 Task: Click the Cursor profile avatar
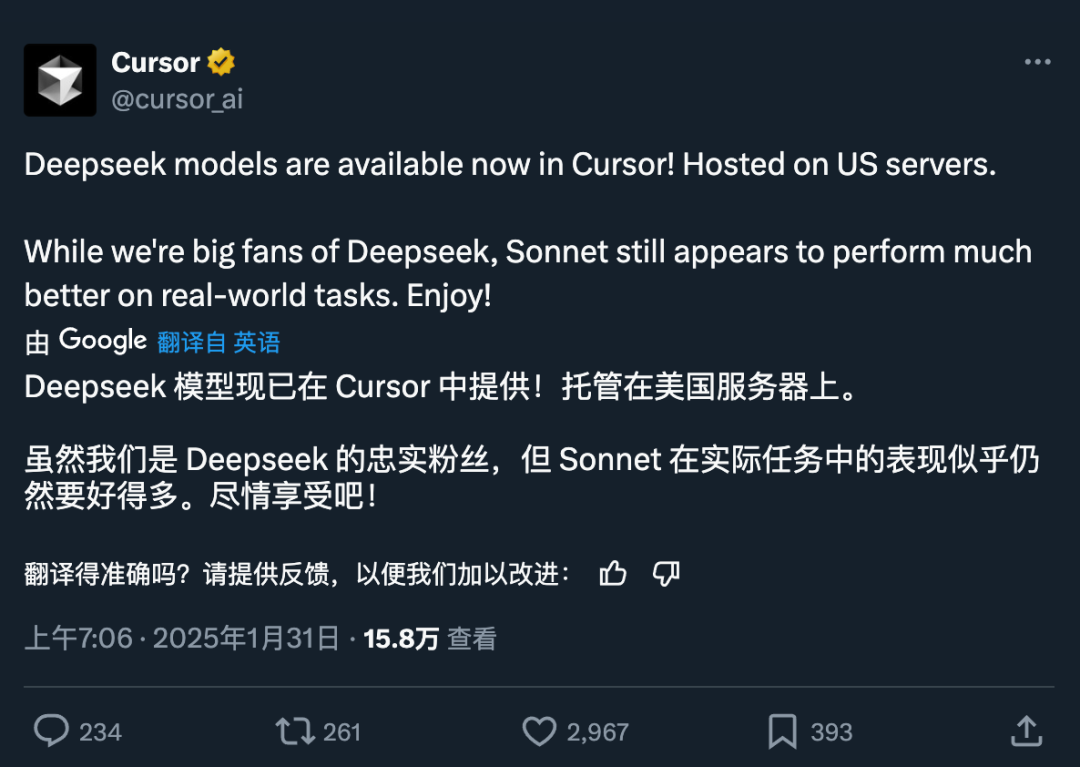tap(60, 80)
